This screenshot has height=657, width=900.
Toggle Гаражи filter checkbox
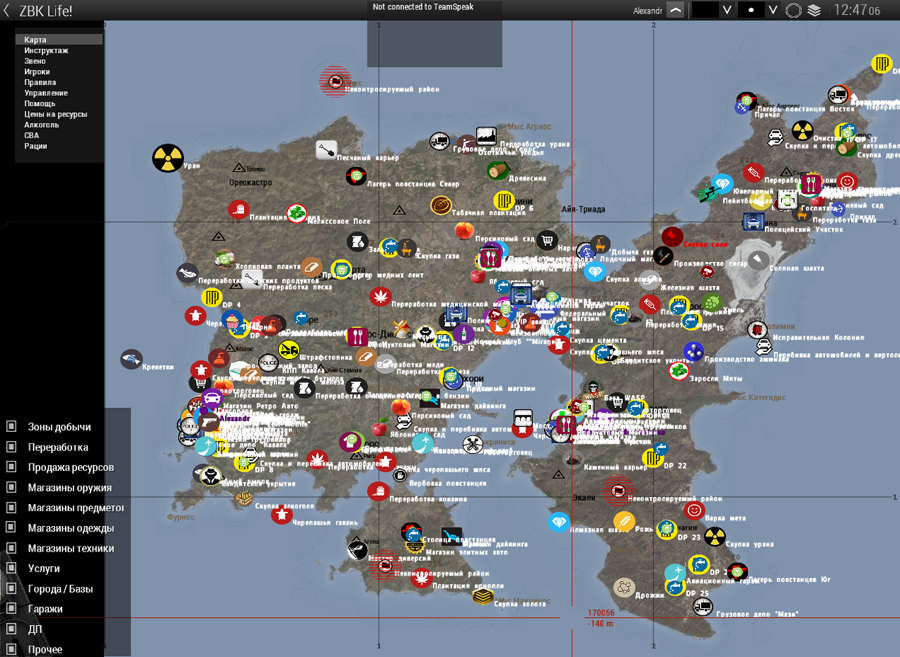pyautogui.click(x=11, y=608)
